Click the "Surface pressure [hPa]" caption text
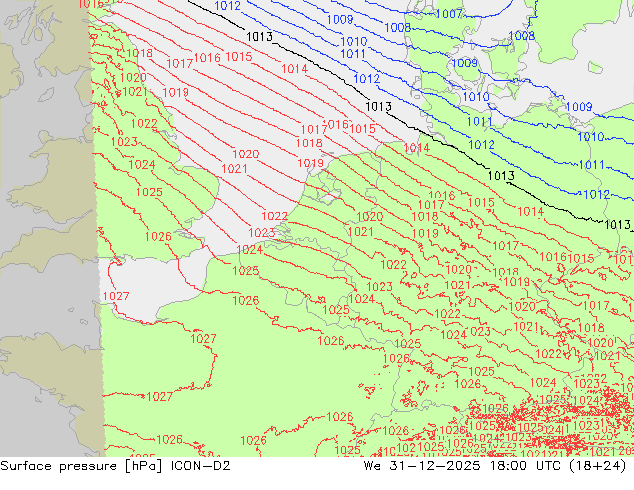634x490 pixels. (x=81, y=466)
